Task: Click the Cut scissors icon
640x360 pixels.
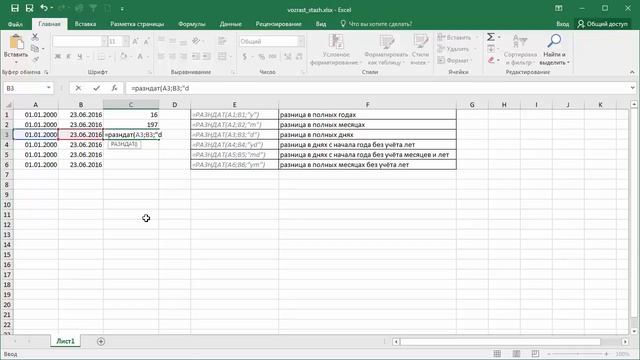Action: click(35, 38)
